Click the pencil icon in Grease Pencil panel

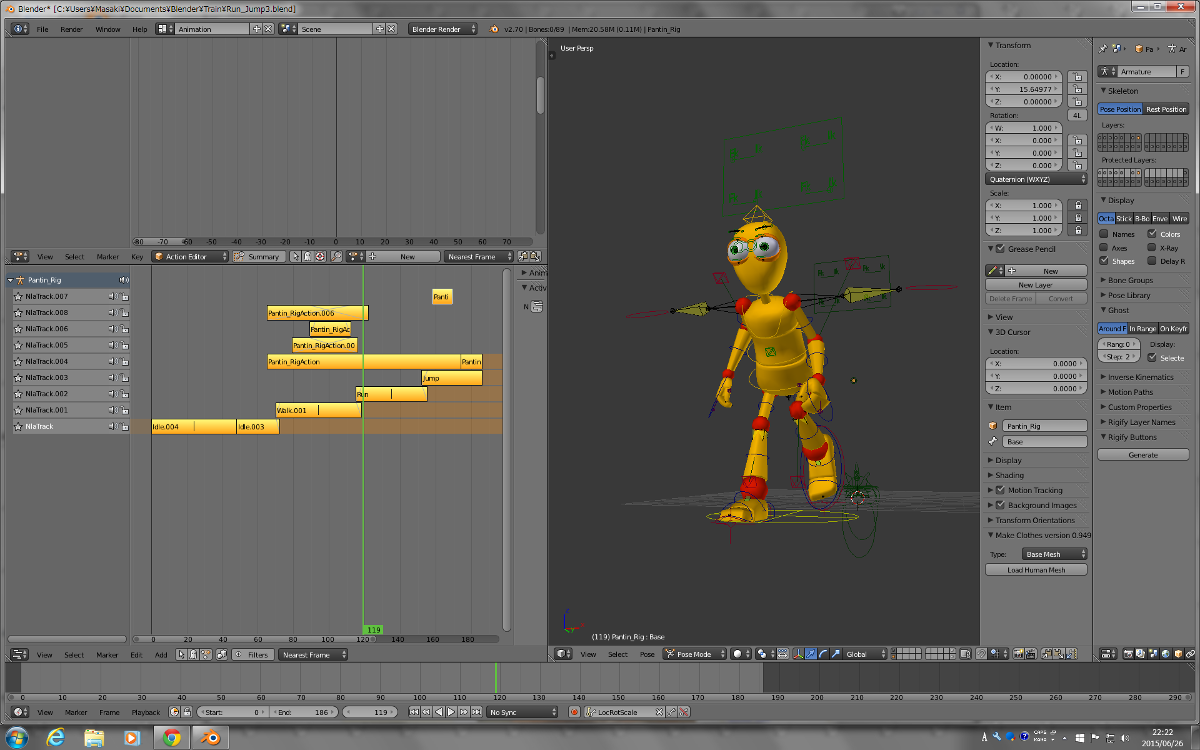[994, 271]
